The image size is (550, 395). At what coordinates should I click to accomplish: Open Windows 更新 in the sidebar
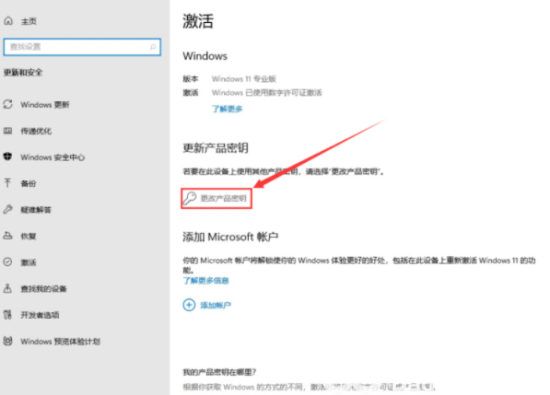45,105
